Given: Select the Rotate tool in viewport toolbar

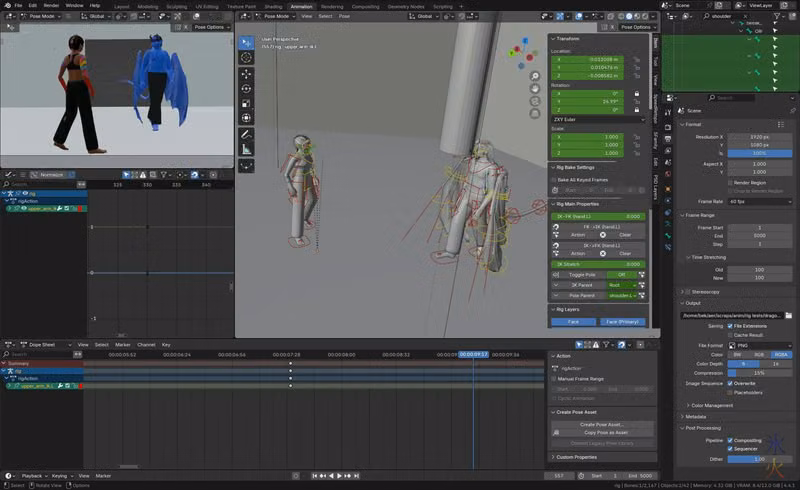Looking at the screenshot, I should pos(246,89).
